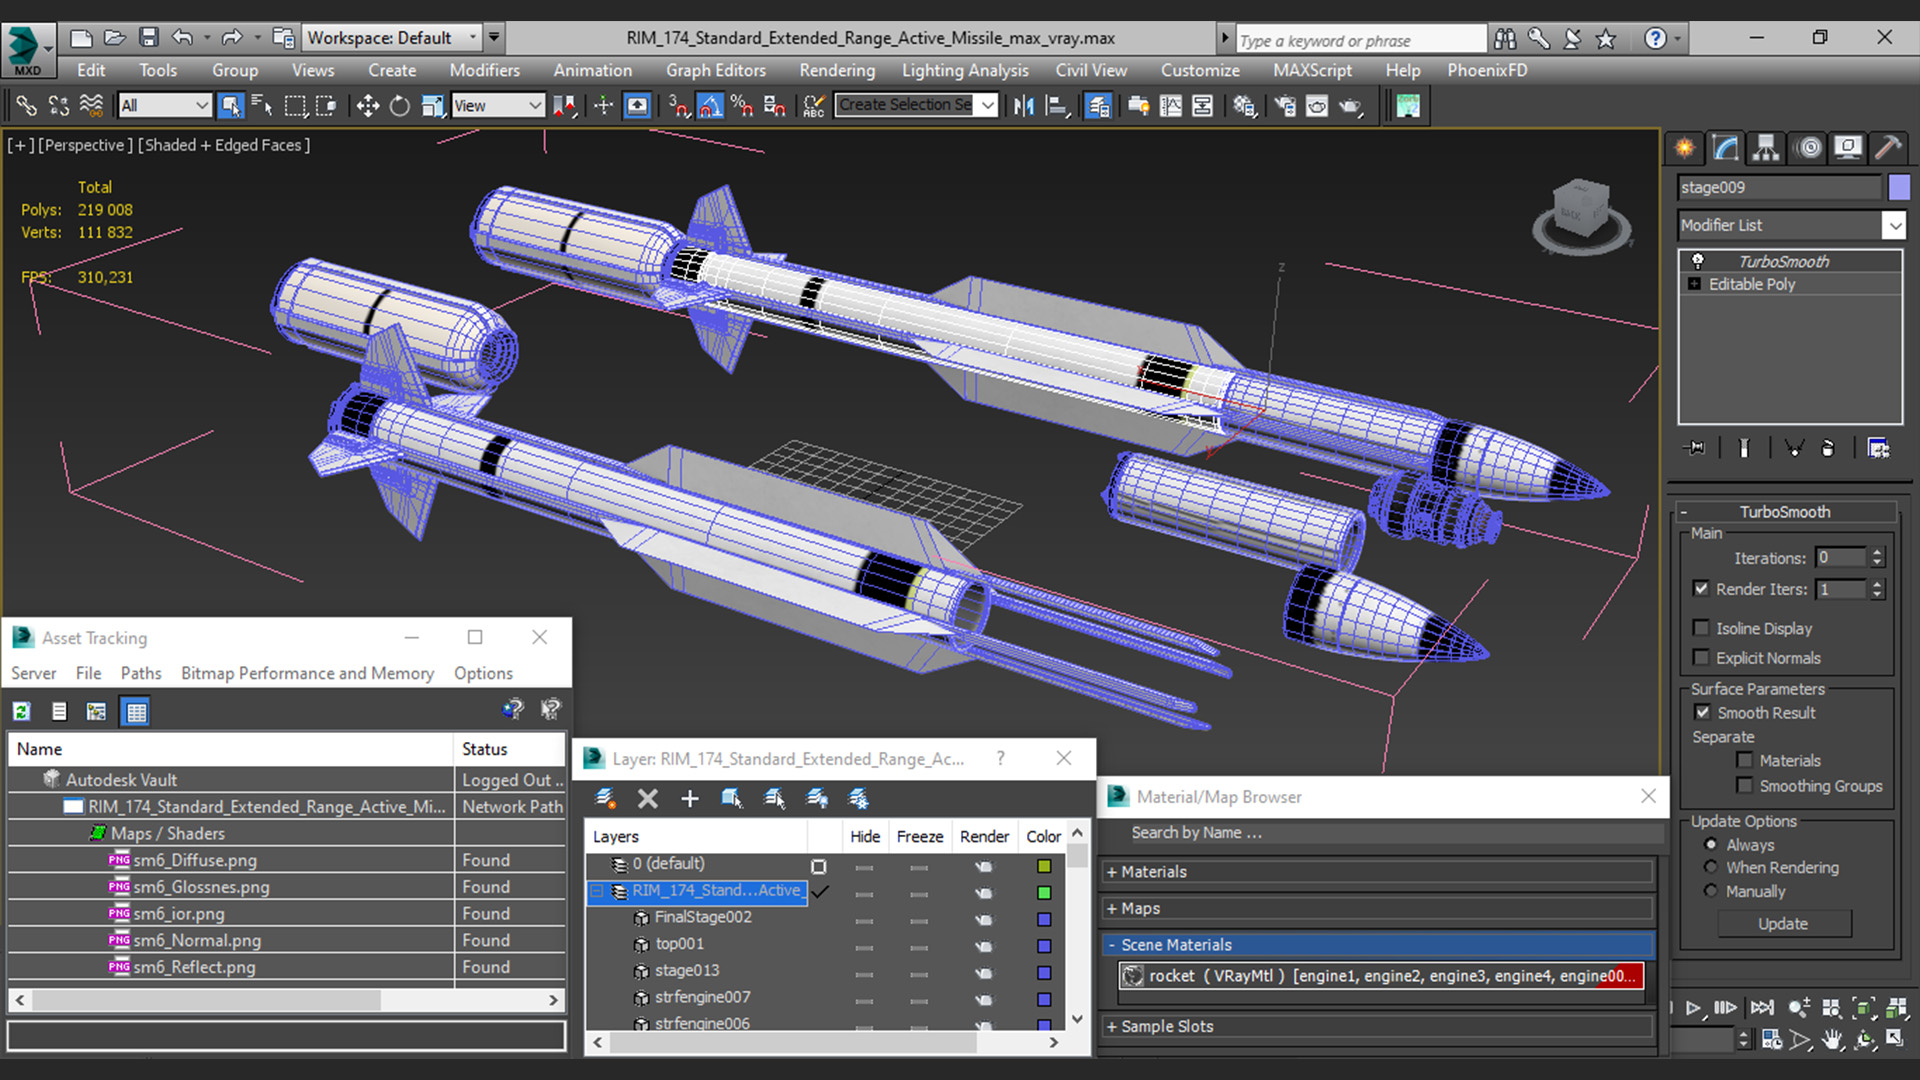Select the Rotate tool
This screenshot has height=1080, width=1920.
[x=400, y=106]
